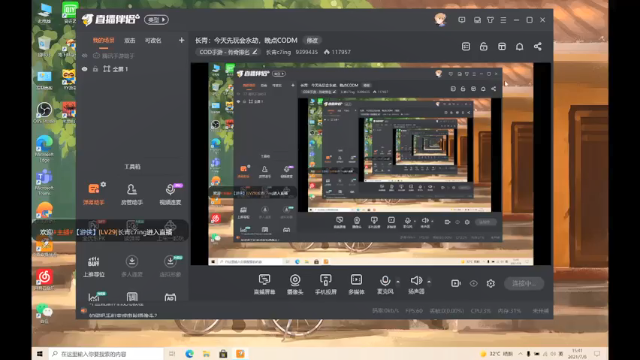This screenshot has width=640, height=360.
Task: Toggle visibility of 全屏 1 source
Action: [x=84, y=69]
